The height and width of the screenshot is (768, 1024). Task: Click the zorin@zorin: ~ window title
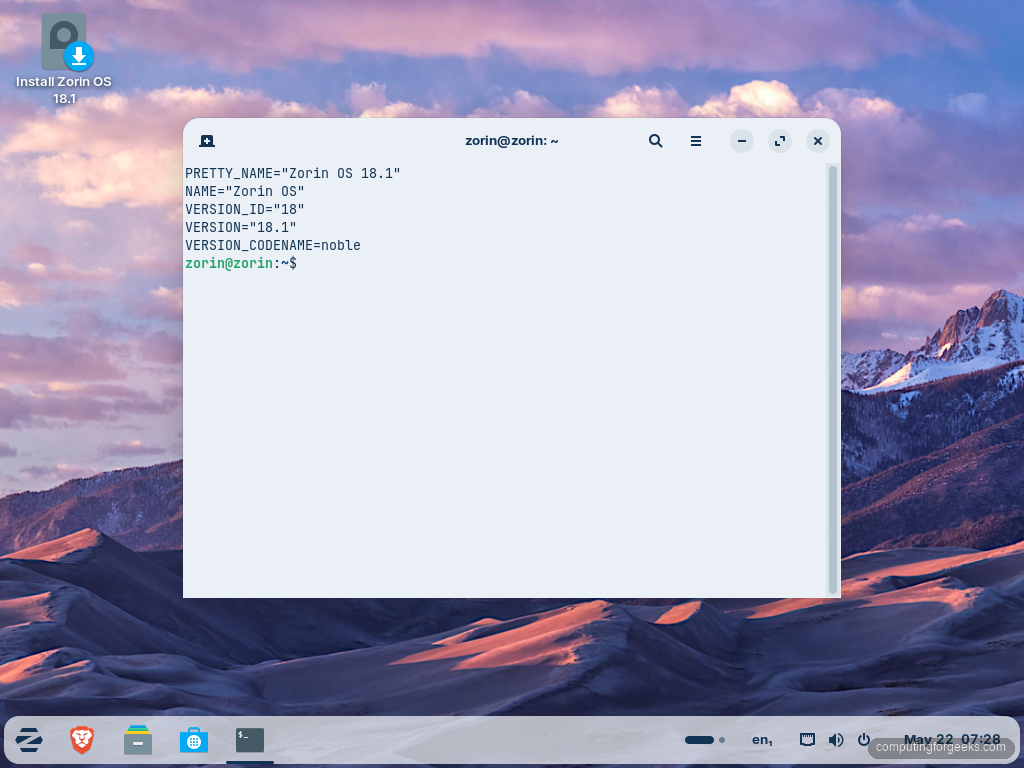tap(511, 141)
